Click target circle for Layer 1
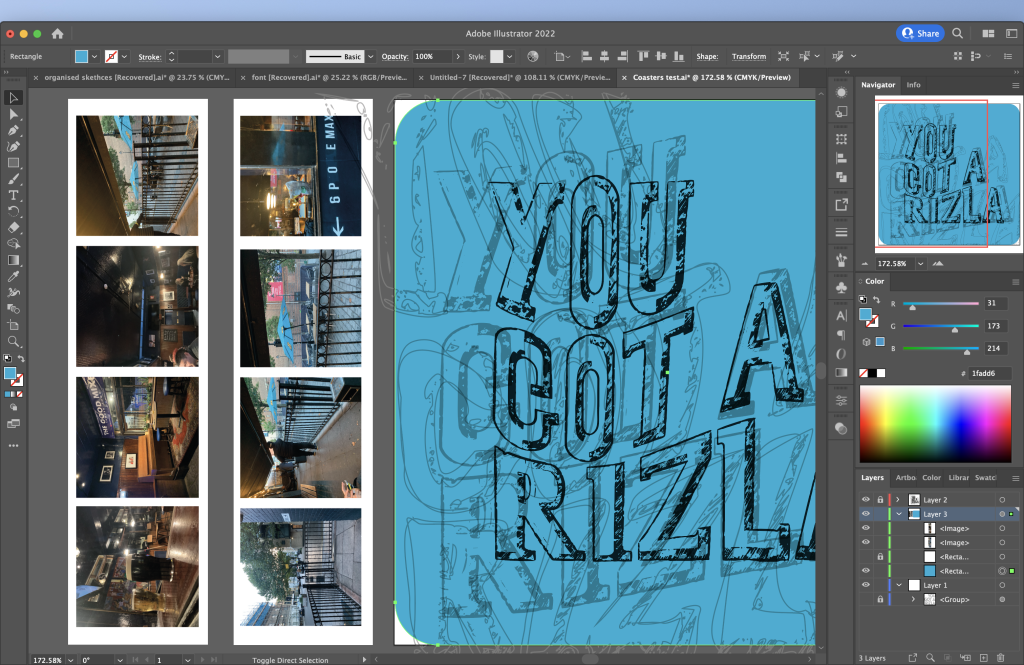The width and height of the screenshot is (1024, 665). [x=1002, y=585]
